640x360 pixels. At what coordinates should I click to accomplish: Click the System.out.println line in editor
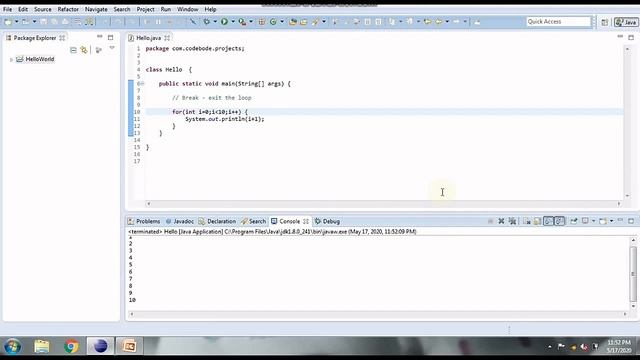(224, 119)
